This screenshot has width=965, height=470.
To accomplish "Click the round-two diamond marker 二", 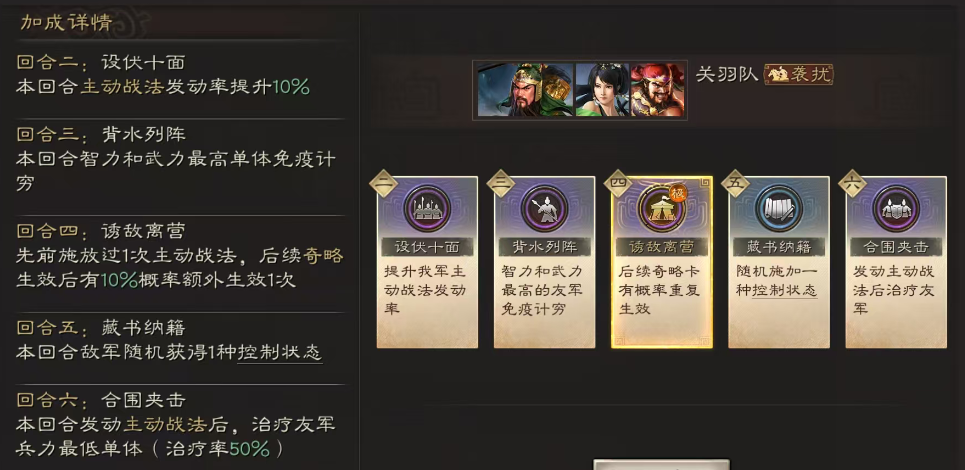I will 383,183.
